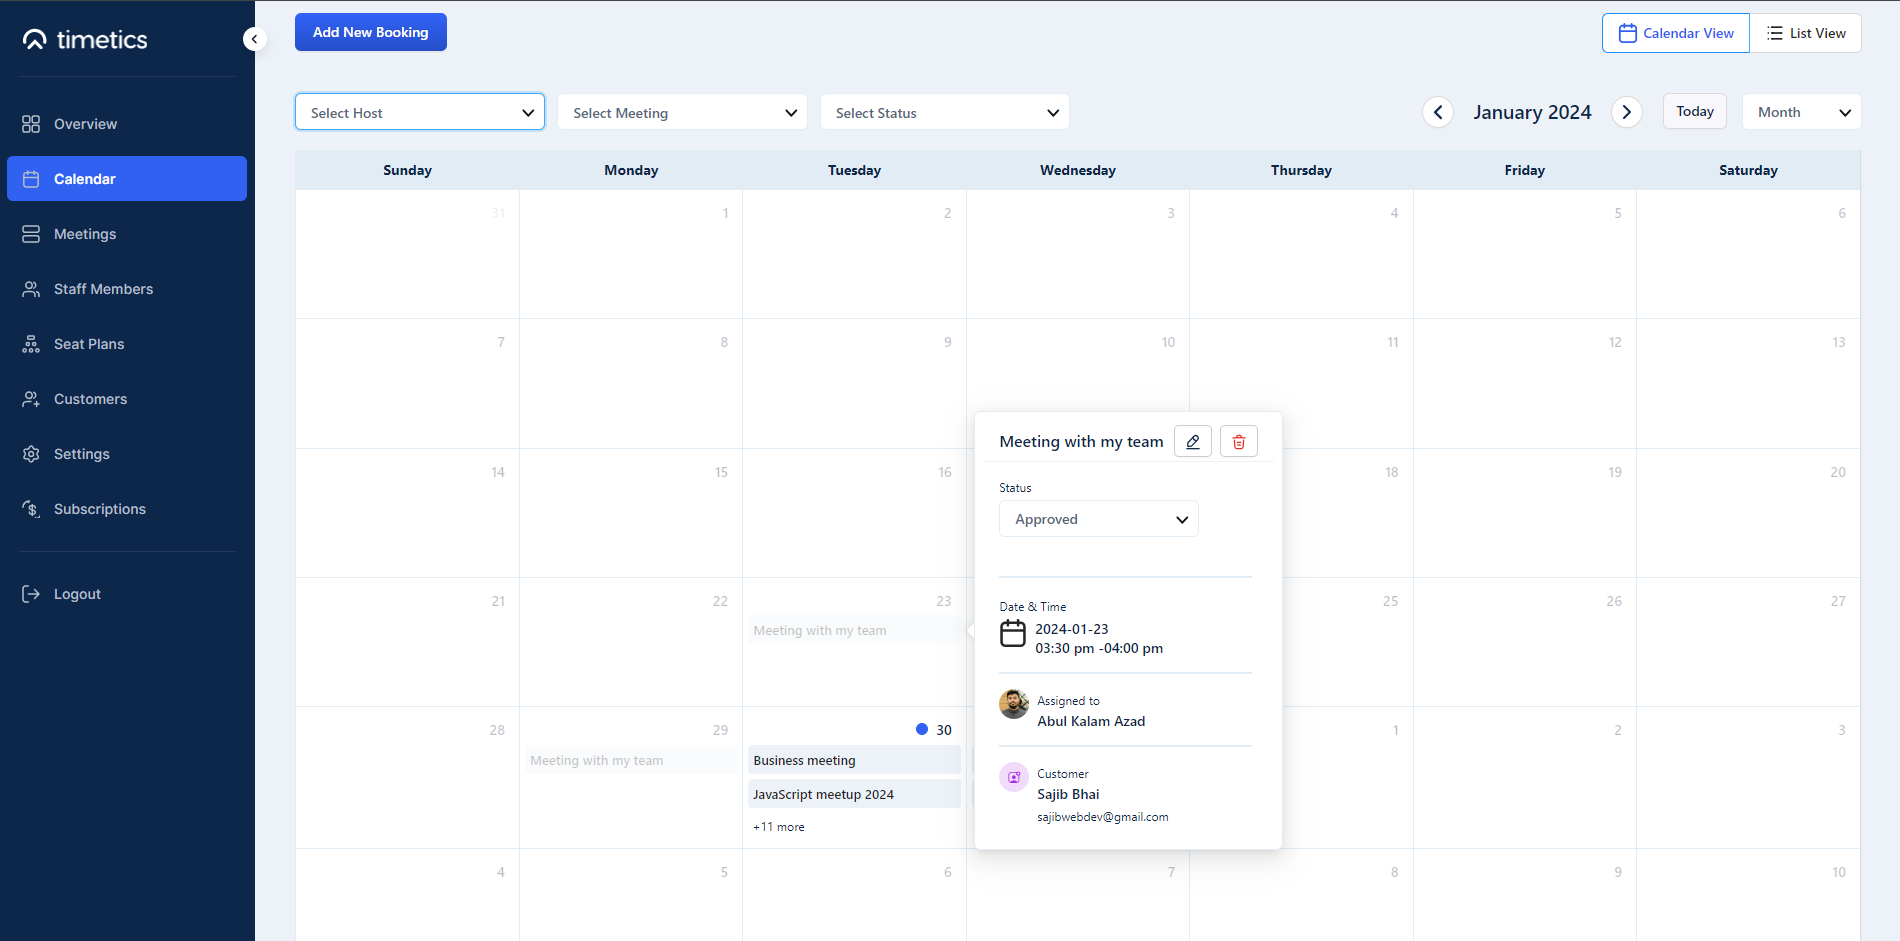This screenshot has width=1900, height=941.
Task: Switch to Calendar View
Action: coord(1676,32)
